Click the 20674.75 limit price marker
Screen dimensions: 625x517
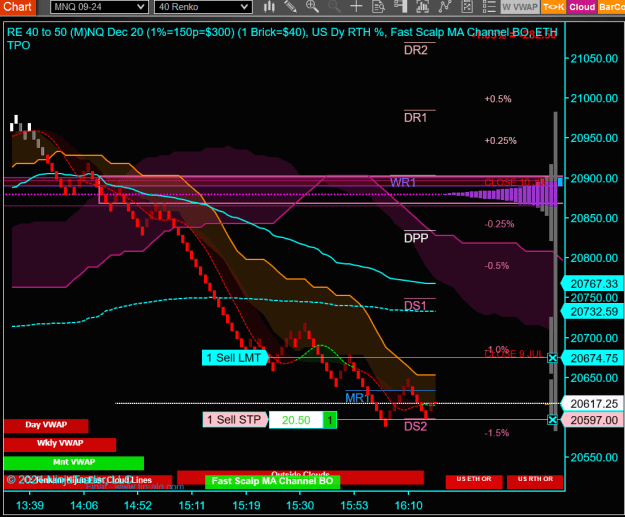tap(593, 358)
